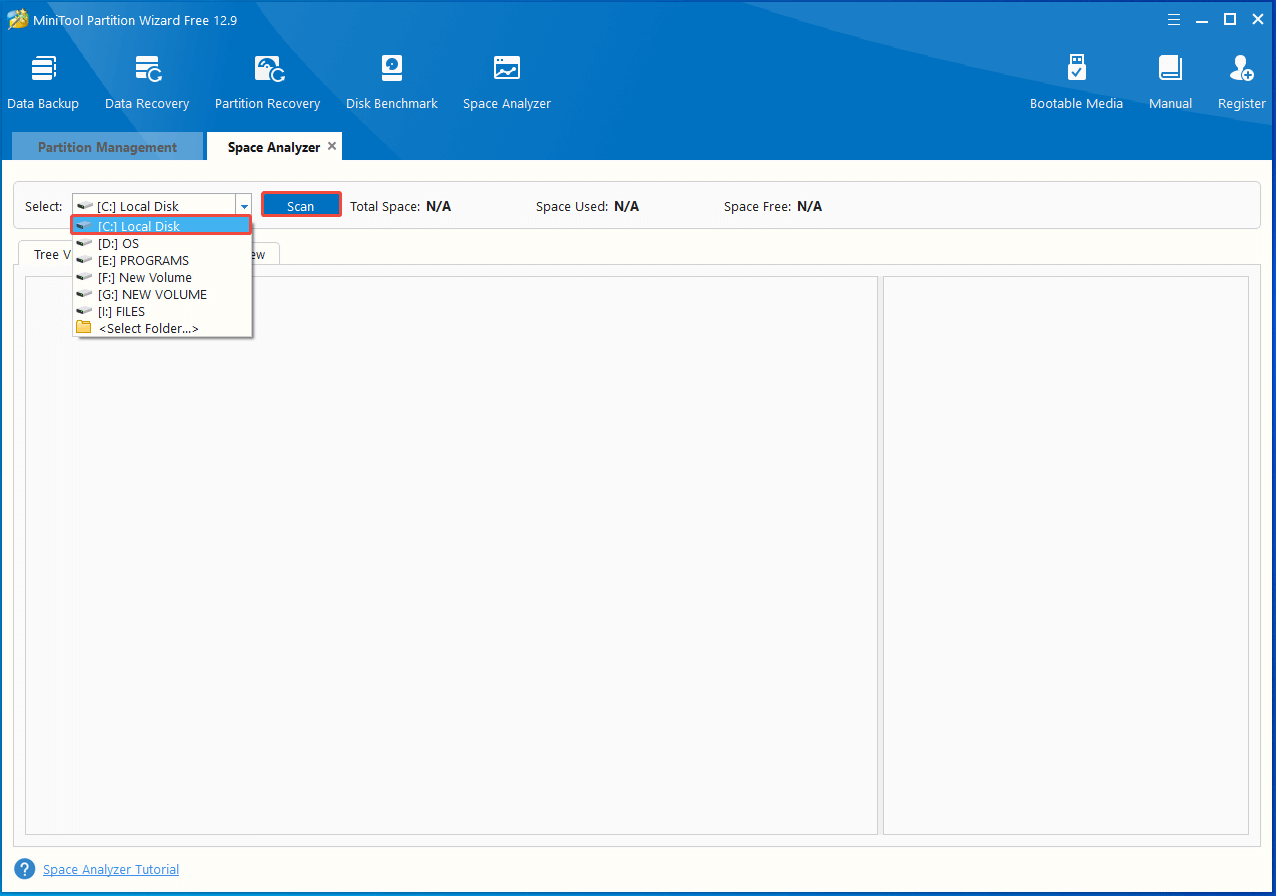Open the Tree View tab
This screenshot has width=1276, height=896.
click(x=45, y=254)
